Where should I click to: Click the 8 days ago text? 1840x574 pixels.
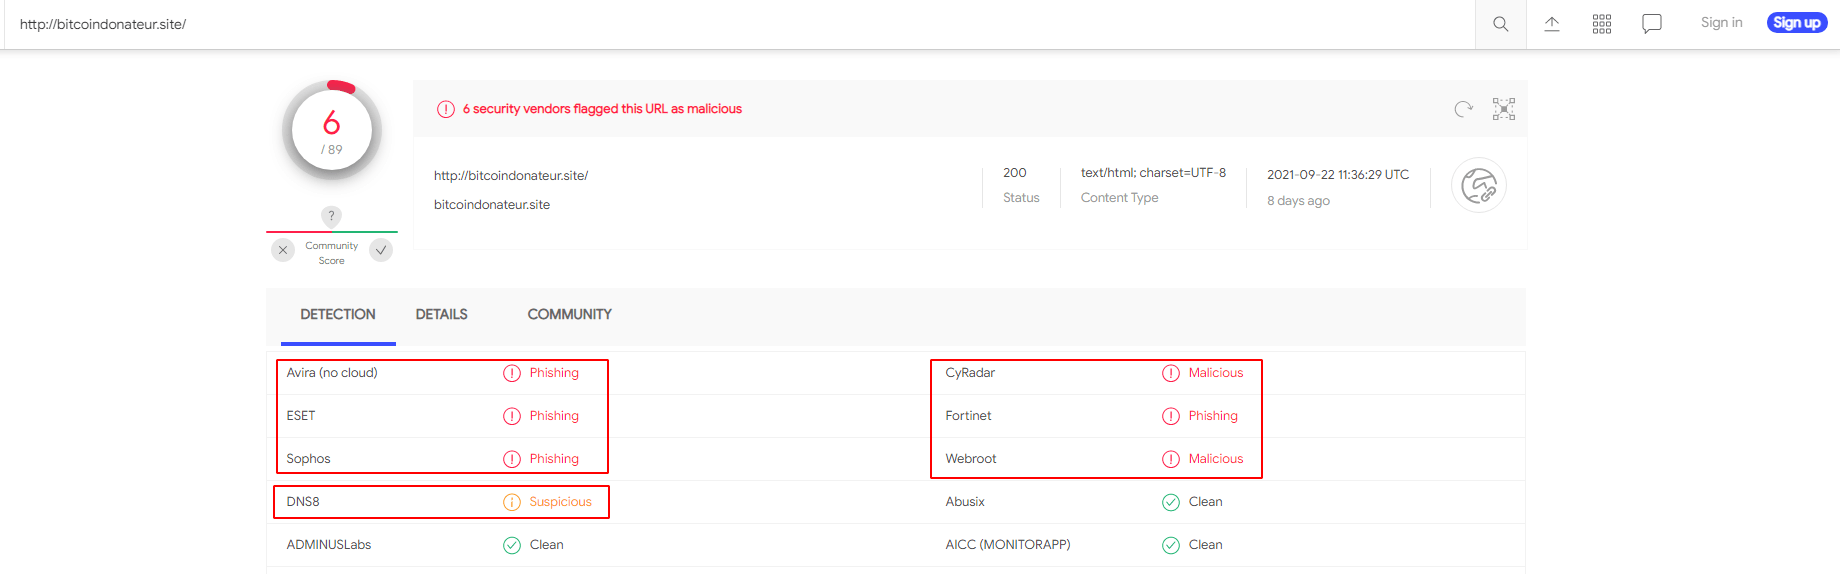point(1298,201)
